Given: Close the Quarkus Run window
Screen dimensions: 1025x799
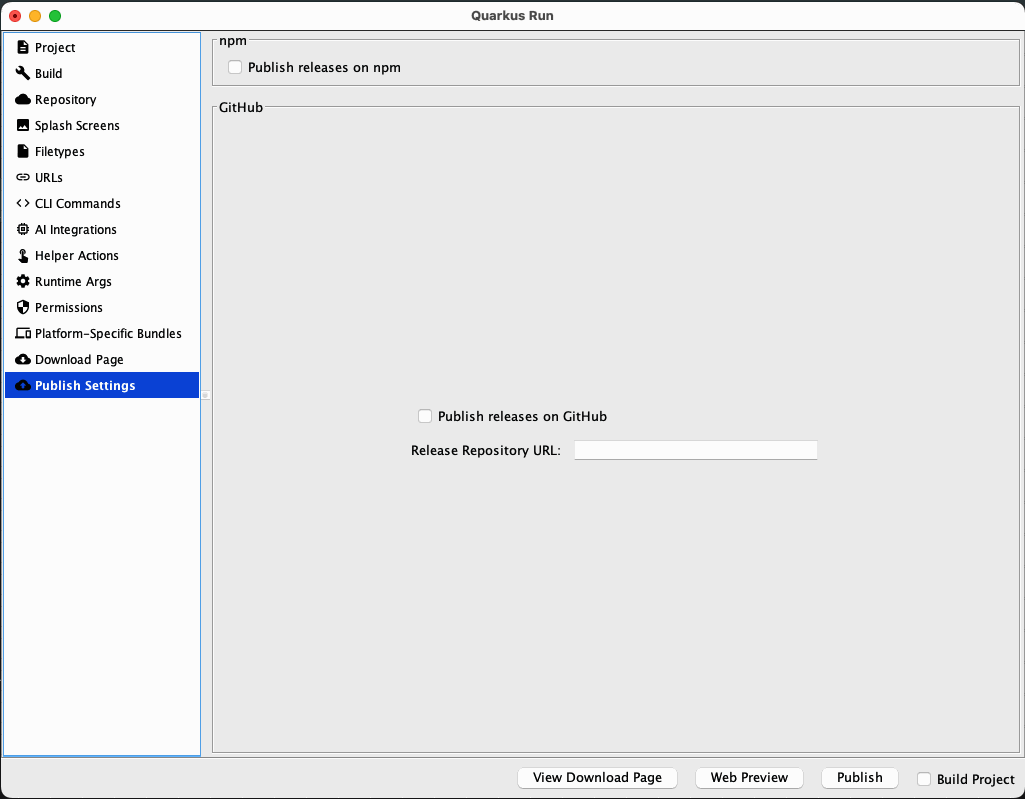Looking at the screenshot, I should (15, 16).
